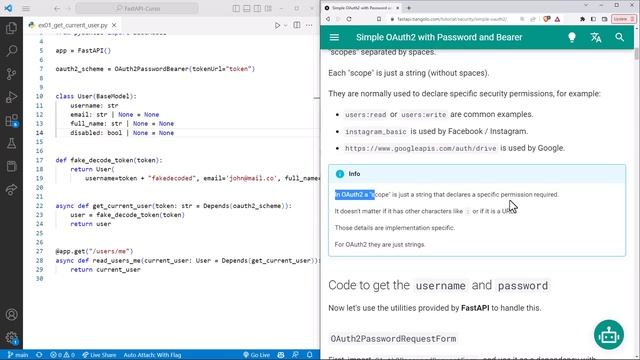Expand the run button dropdown arrow
This screenshot has width=640, height=360.
point(285,25)
